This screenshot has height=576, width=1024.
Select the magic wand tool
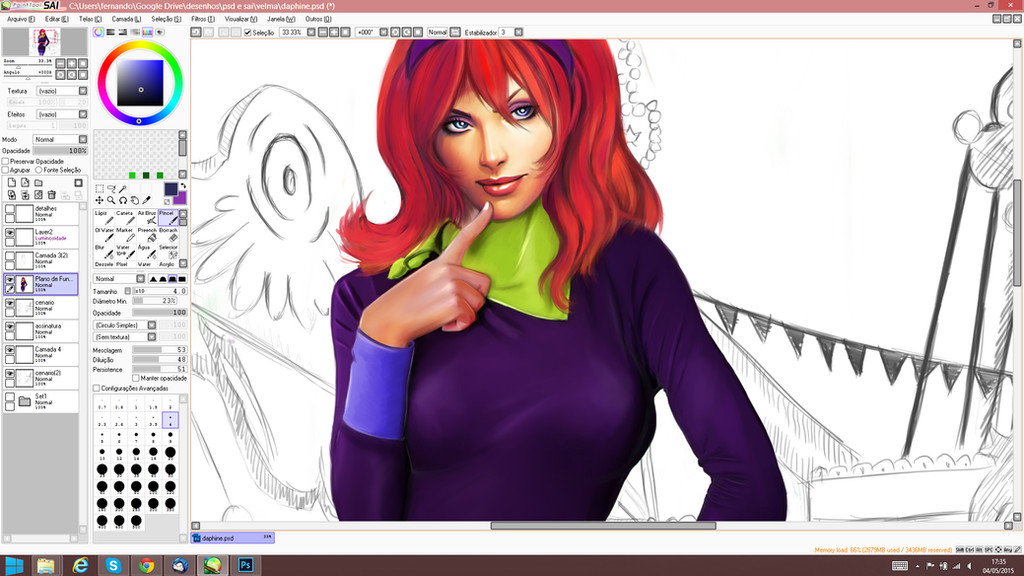tap(123, 189)
